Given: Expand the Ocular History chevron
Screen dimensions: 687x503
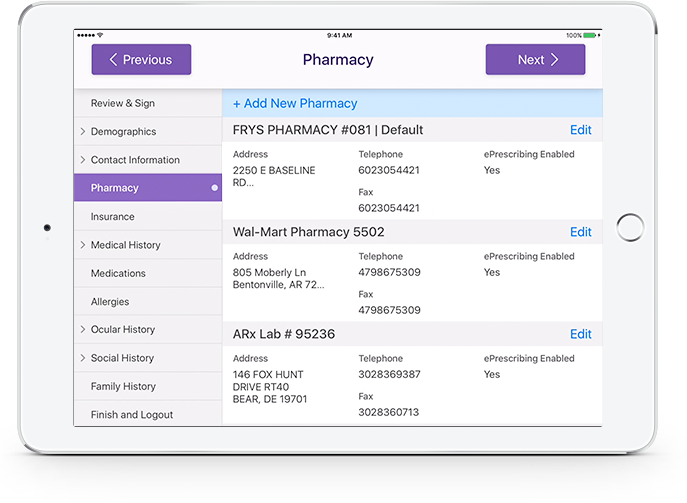Looking at the screenshot, I should [82, 329].
